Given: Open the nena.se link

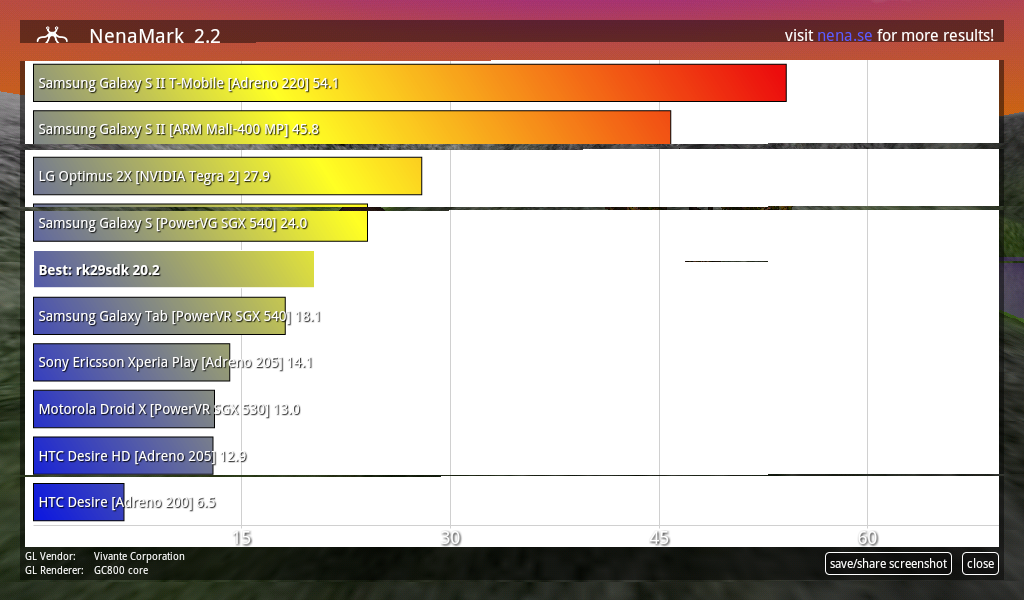Looking at the screenshot, I should pos(844,35).
